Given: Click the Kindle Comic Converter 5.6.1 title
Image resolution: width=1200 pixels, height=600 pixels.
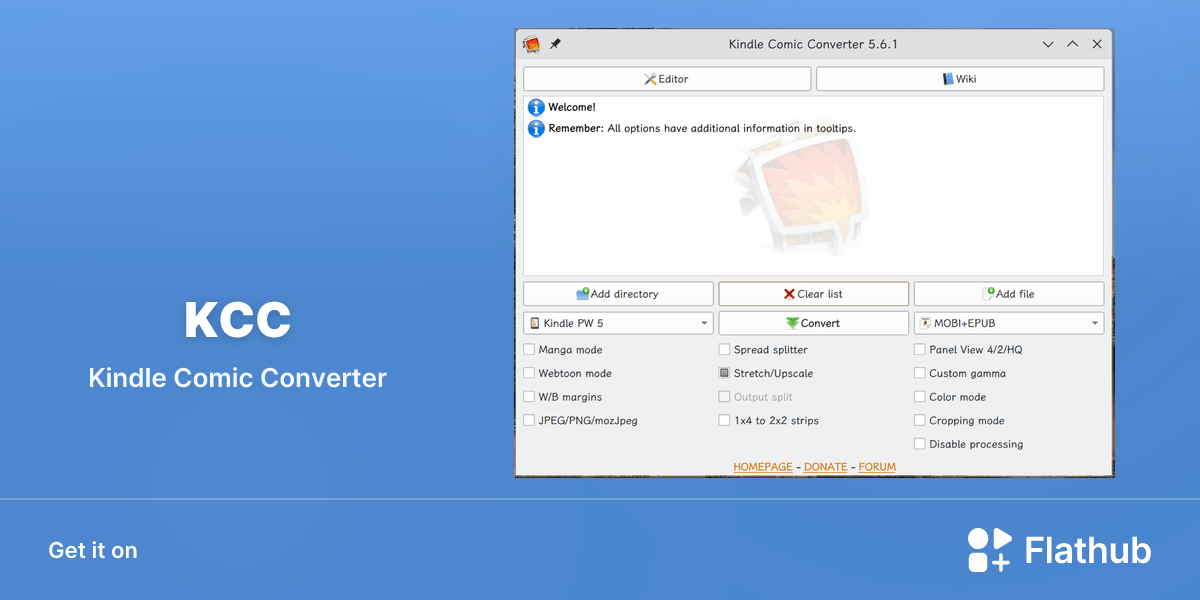Looking at the screenshot, I should (x=813, y=44).
